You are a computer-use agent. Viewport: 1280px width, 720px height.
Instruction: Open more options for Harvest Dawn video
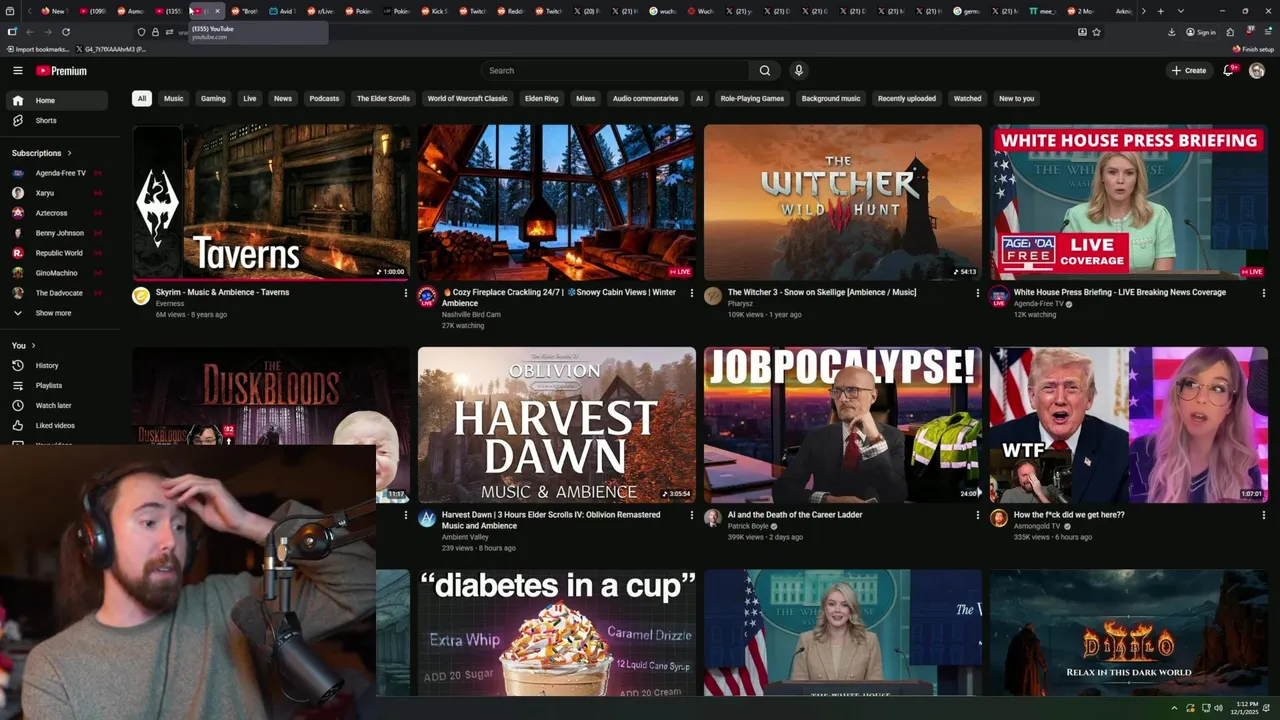tap(691, 515)
